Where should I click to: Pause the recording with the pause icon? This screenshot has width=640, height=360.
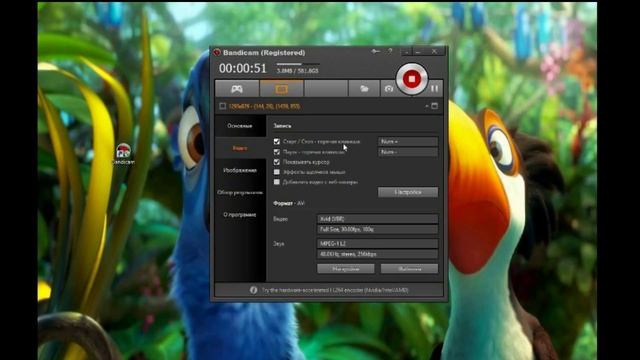435,89
